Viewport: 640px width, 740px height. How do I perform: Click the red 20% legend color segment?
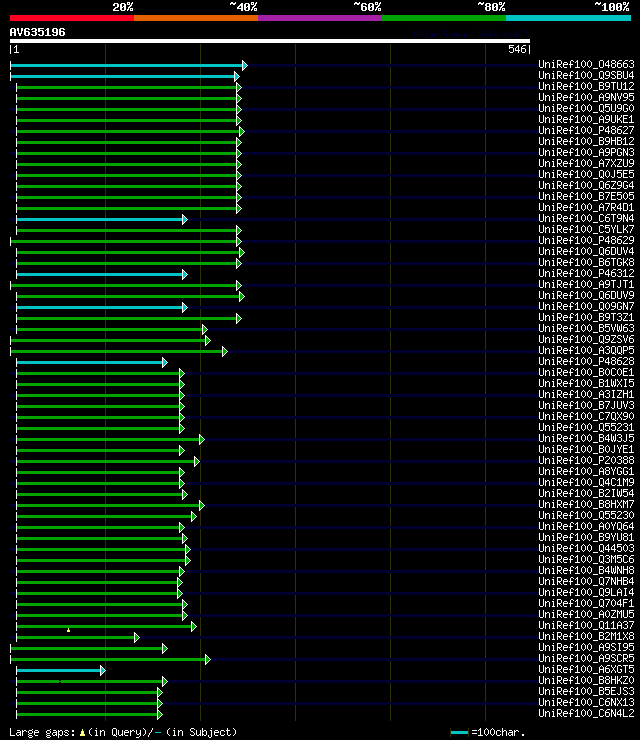coord(72,18)
